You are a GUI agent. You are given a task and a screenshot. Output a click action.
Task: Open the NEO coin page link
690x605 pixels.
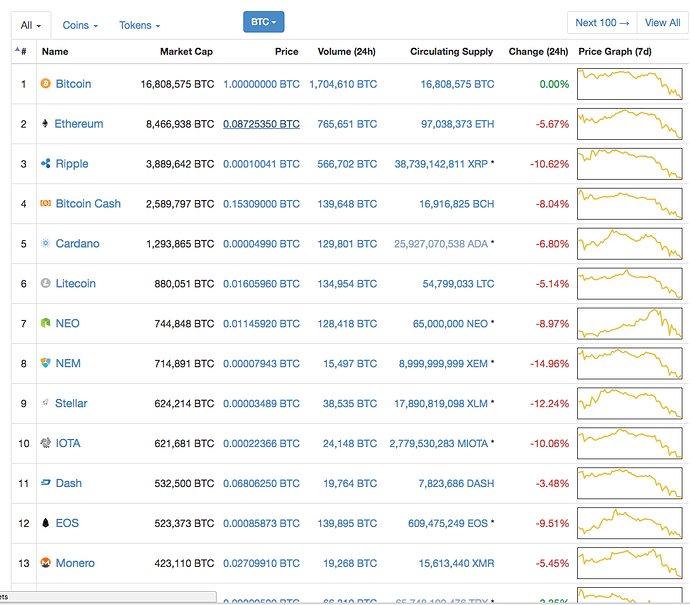coord(67,323)
